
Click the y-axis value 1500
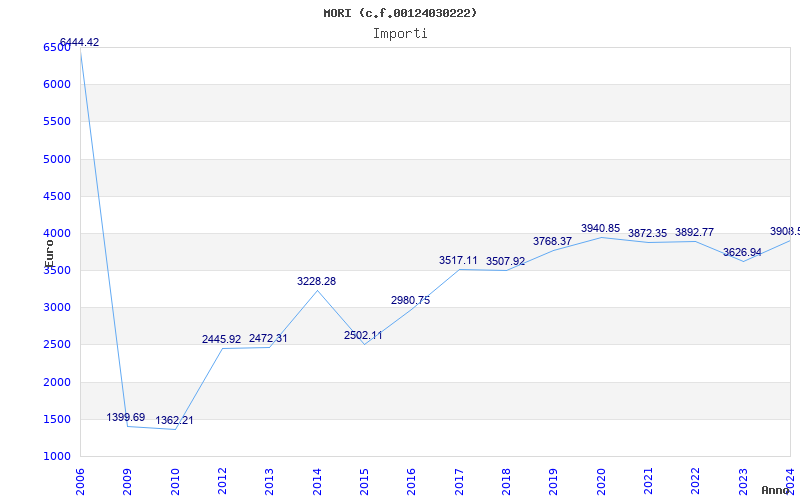coord(57,419)
